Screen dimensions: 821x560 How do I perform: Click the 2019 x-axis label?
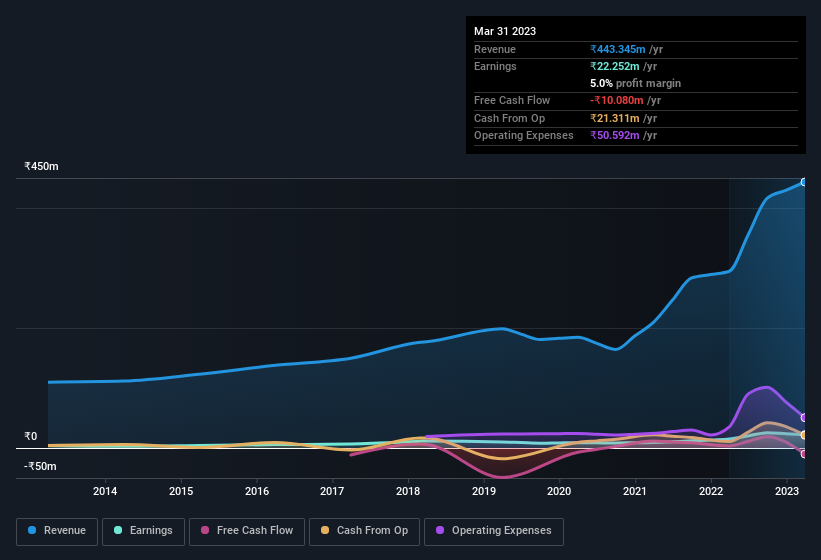(484, 491)
